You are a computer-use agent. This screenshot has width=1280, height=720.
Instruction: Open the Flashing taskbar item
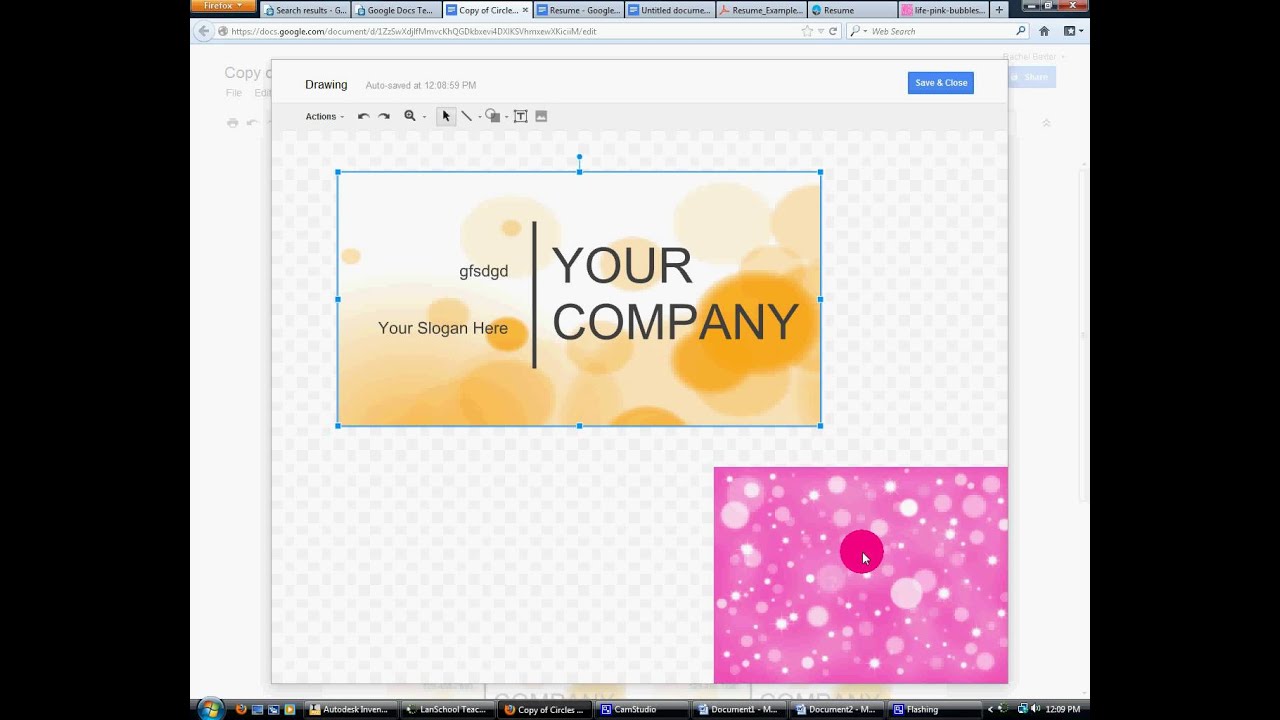pyautogui.click(x=934, y=709)
